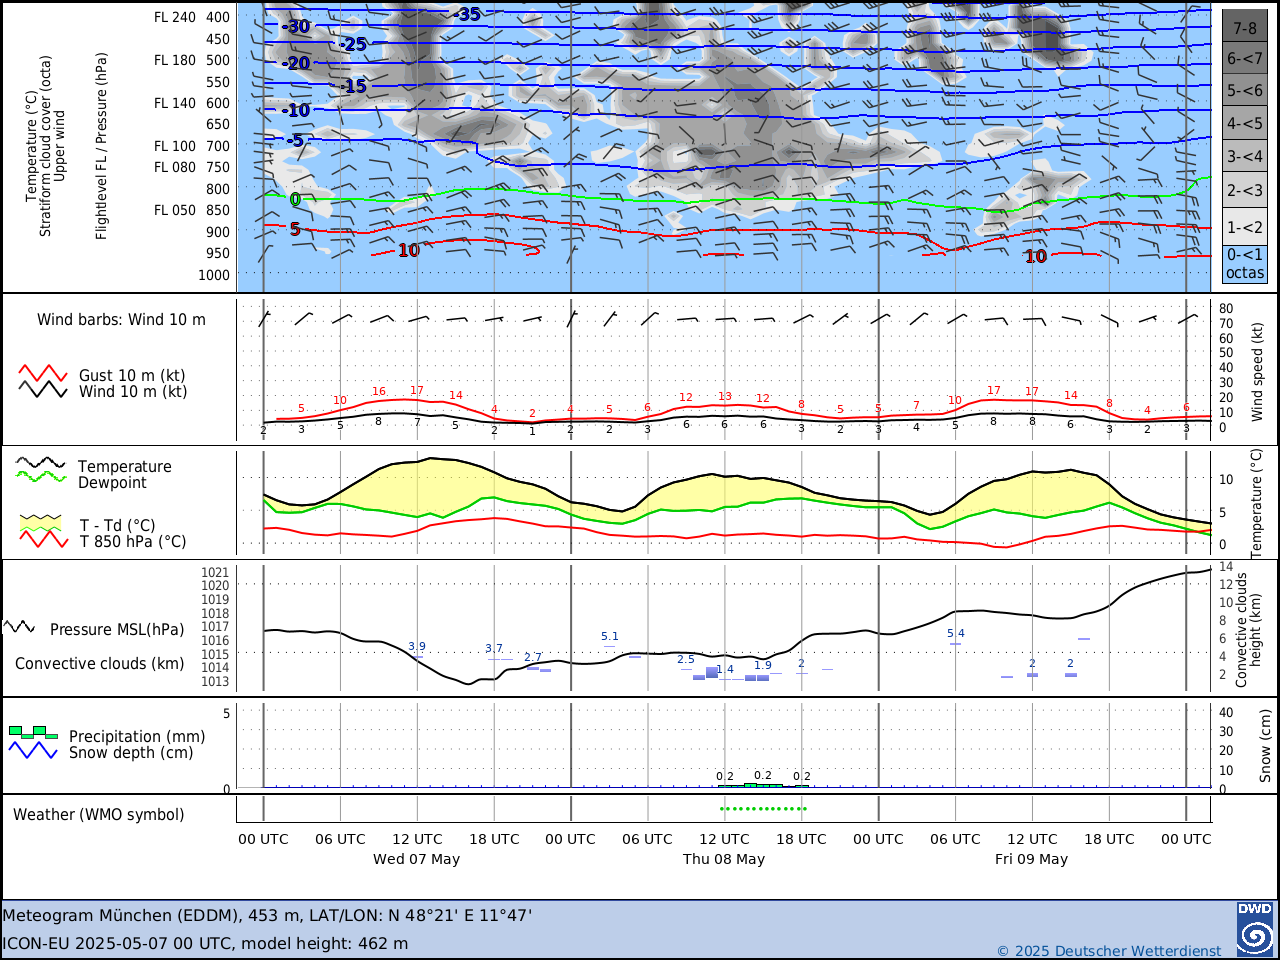The width and height of the screenshot is (1280, 960).
Task: Click the Fri 09 May date label
Action: point(1031,859)
